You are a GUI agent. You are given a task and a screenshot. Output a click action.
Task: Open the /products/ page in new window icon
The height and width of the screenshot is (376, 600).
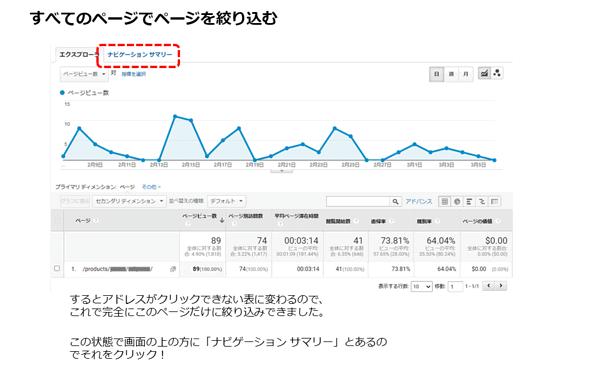(x=173, y=269)
